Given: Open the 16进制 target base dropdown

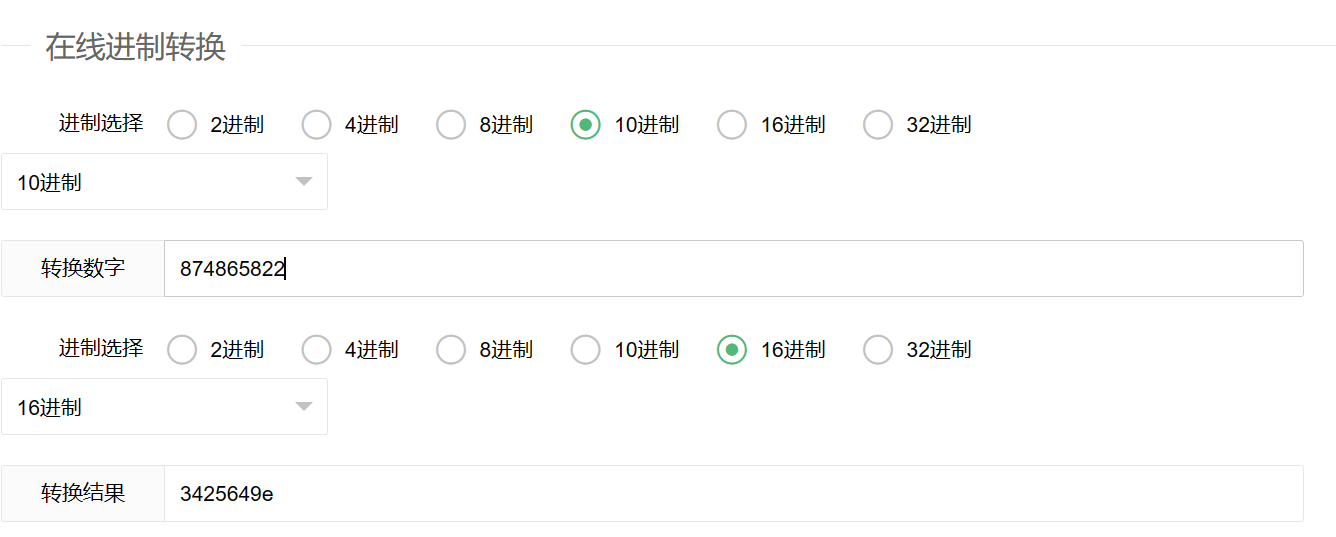Looking at the screenshot, I should (x=150, y=407).
